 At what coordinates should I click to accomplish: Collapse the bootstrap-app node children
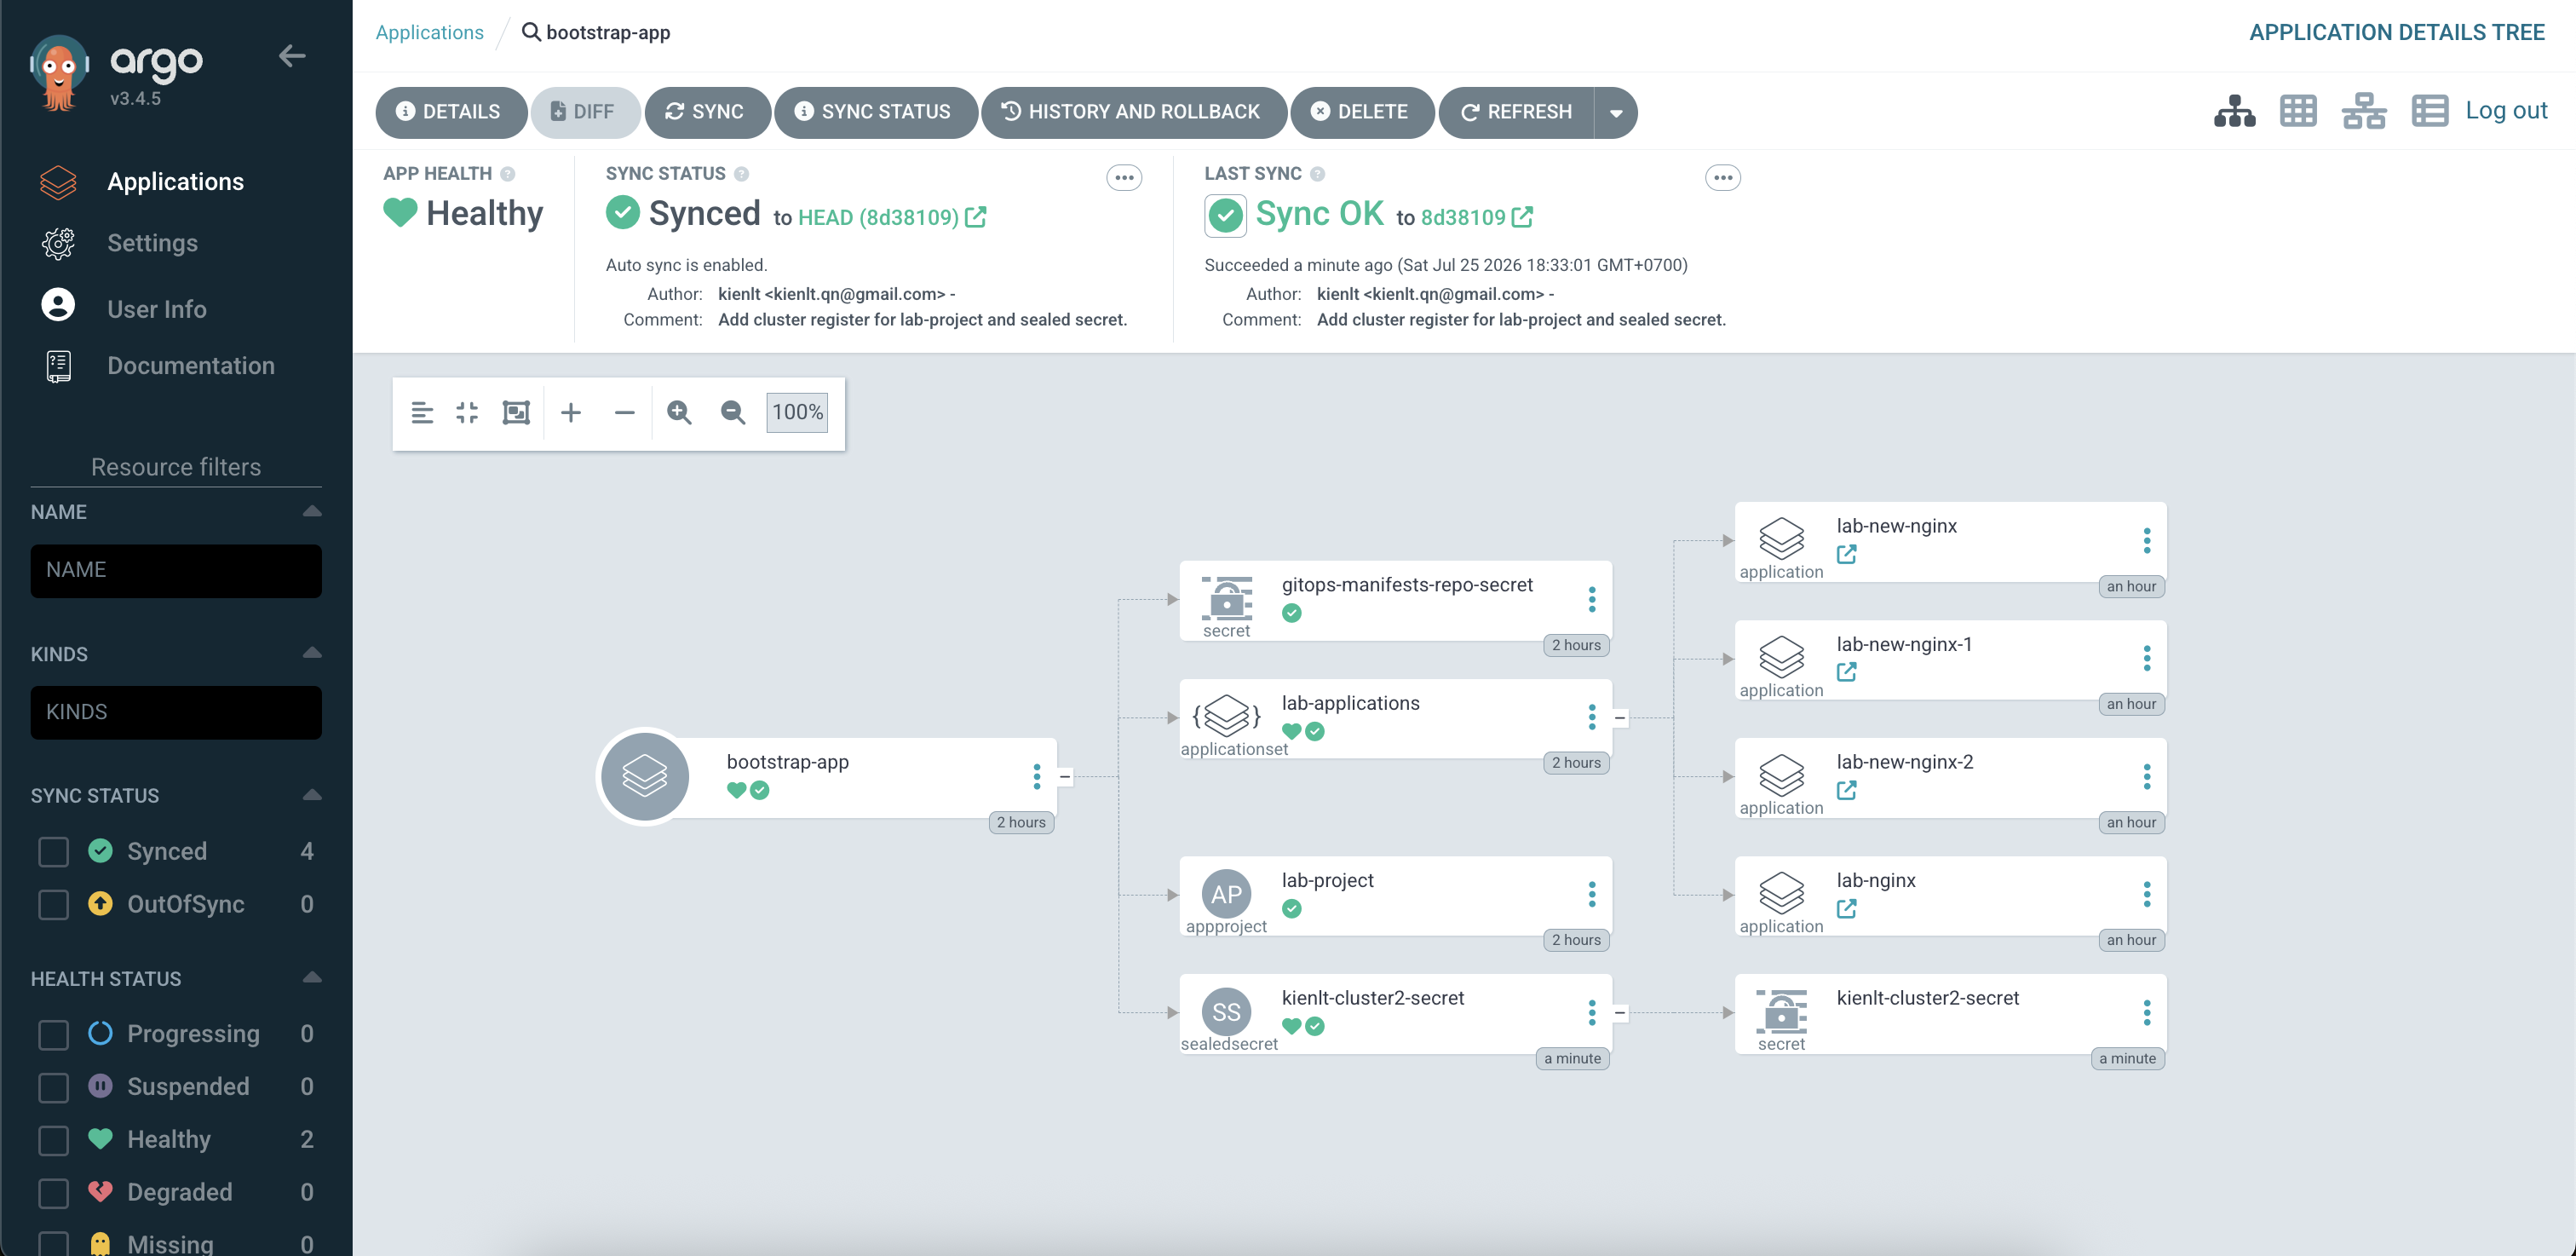tap(1065, 777)
